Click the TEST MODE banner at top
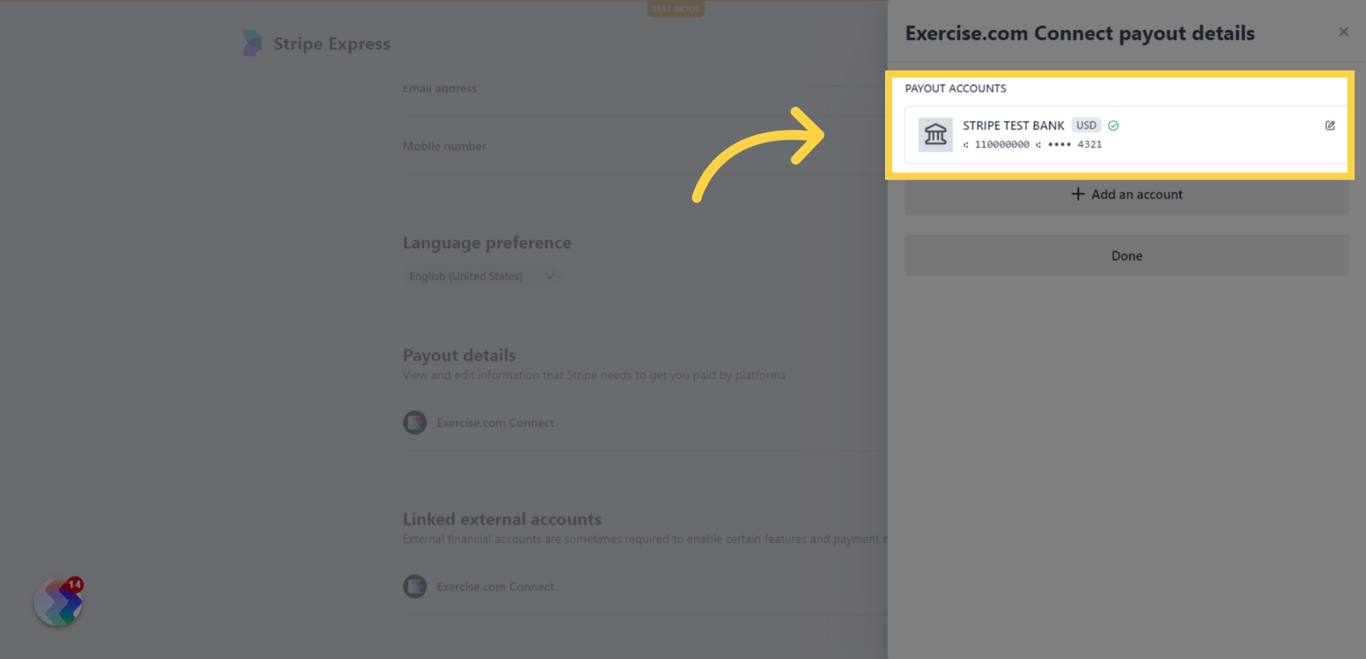This screenshot has height=659, width=1366. pos(676,8)
